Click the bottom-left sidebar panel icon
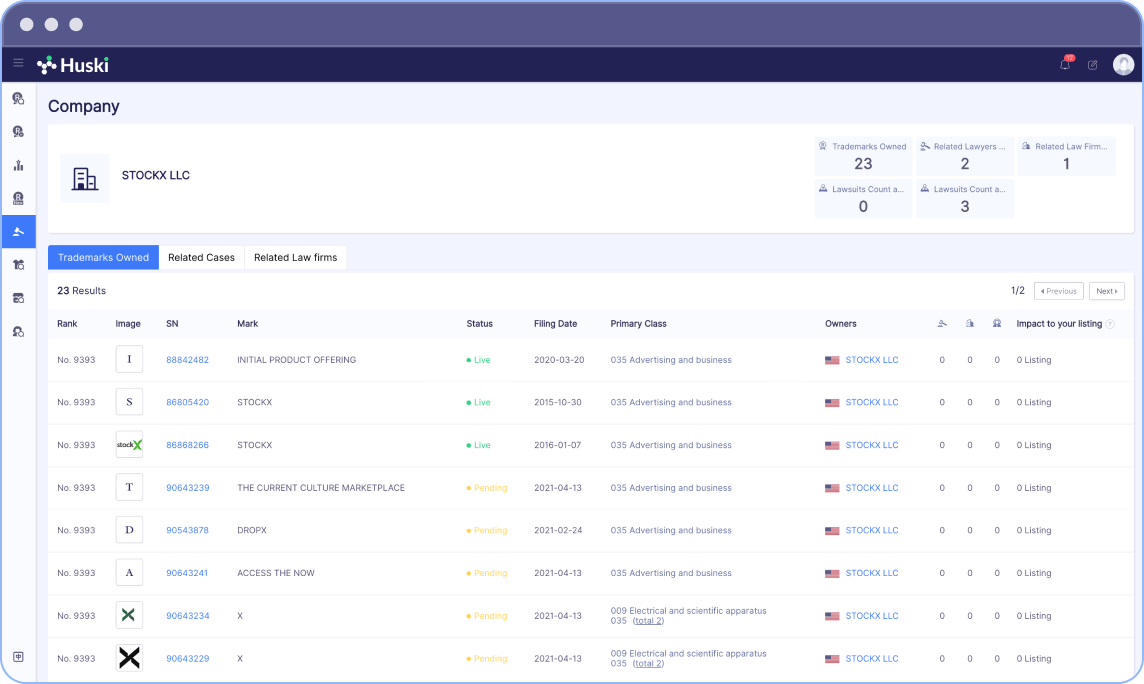The height and width of the screenshot is (684, 1144). tap(18, 657)
